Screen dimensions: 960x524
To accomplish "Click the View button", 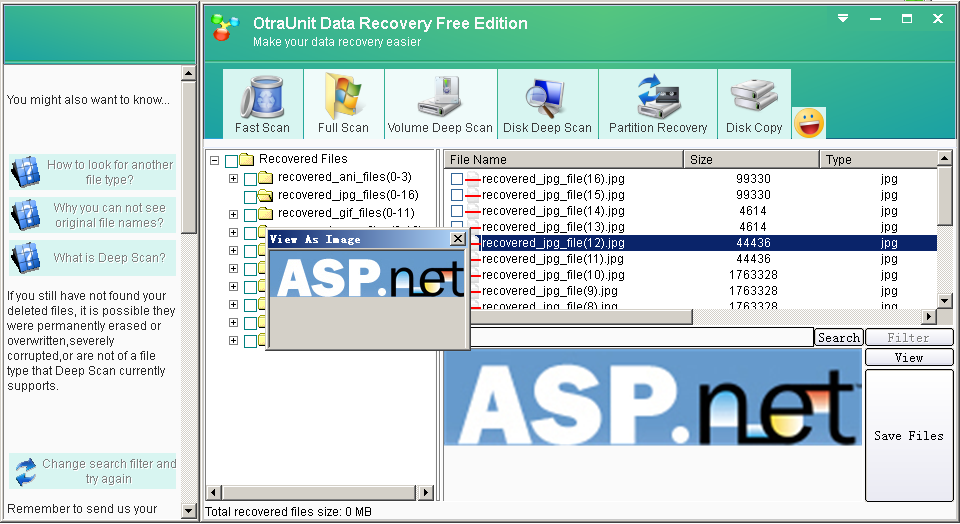I will point(909,357).
